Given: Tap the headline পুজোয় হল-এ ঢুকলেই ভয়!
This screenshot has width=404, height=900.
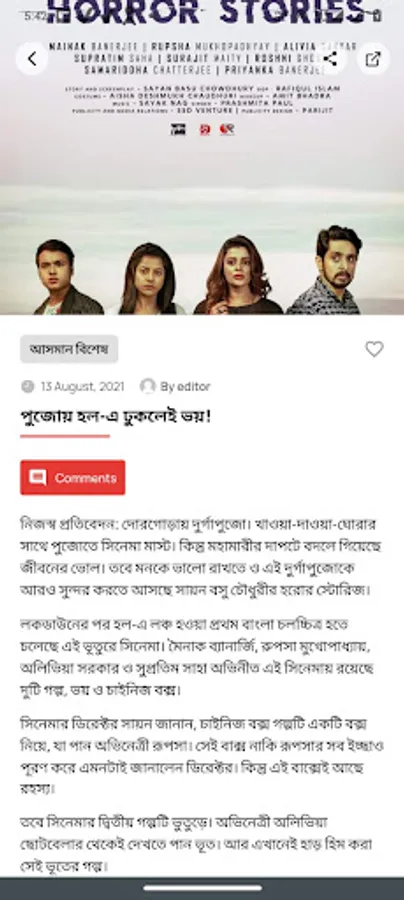Looking at the screenshot, I should [116, 416].
